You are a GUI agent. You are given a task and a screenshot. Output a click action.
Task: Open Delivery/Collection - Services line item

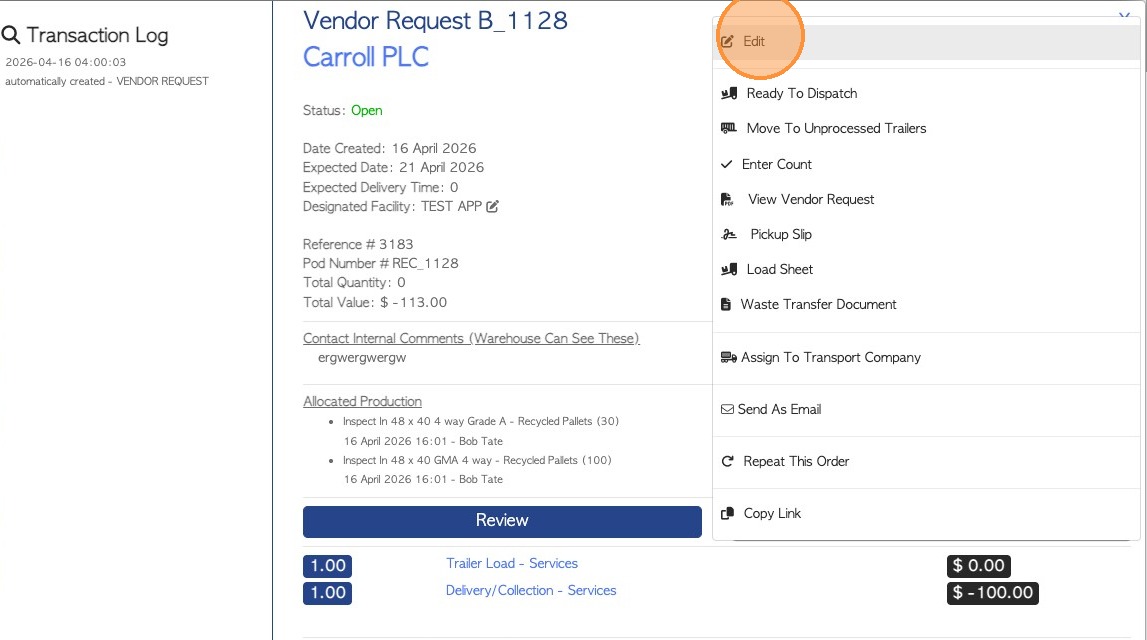pyautogui.click(x=530, y=591)
